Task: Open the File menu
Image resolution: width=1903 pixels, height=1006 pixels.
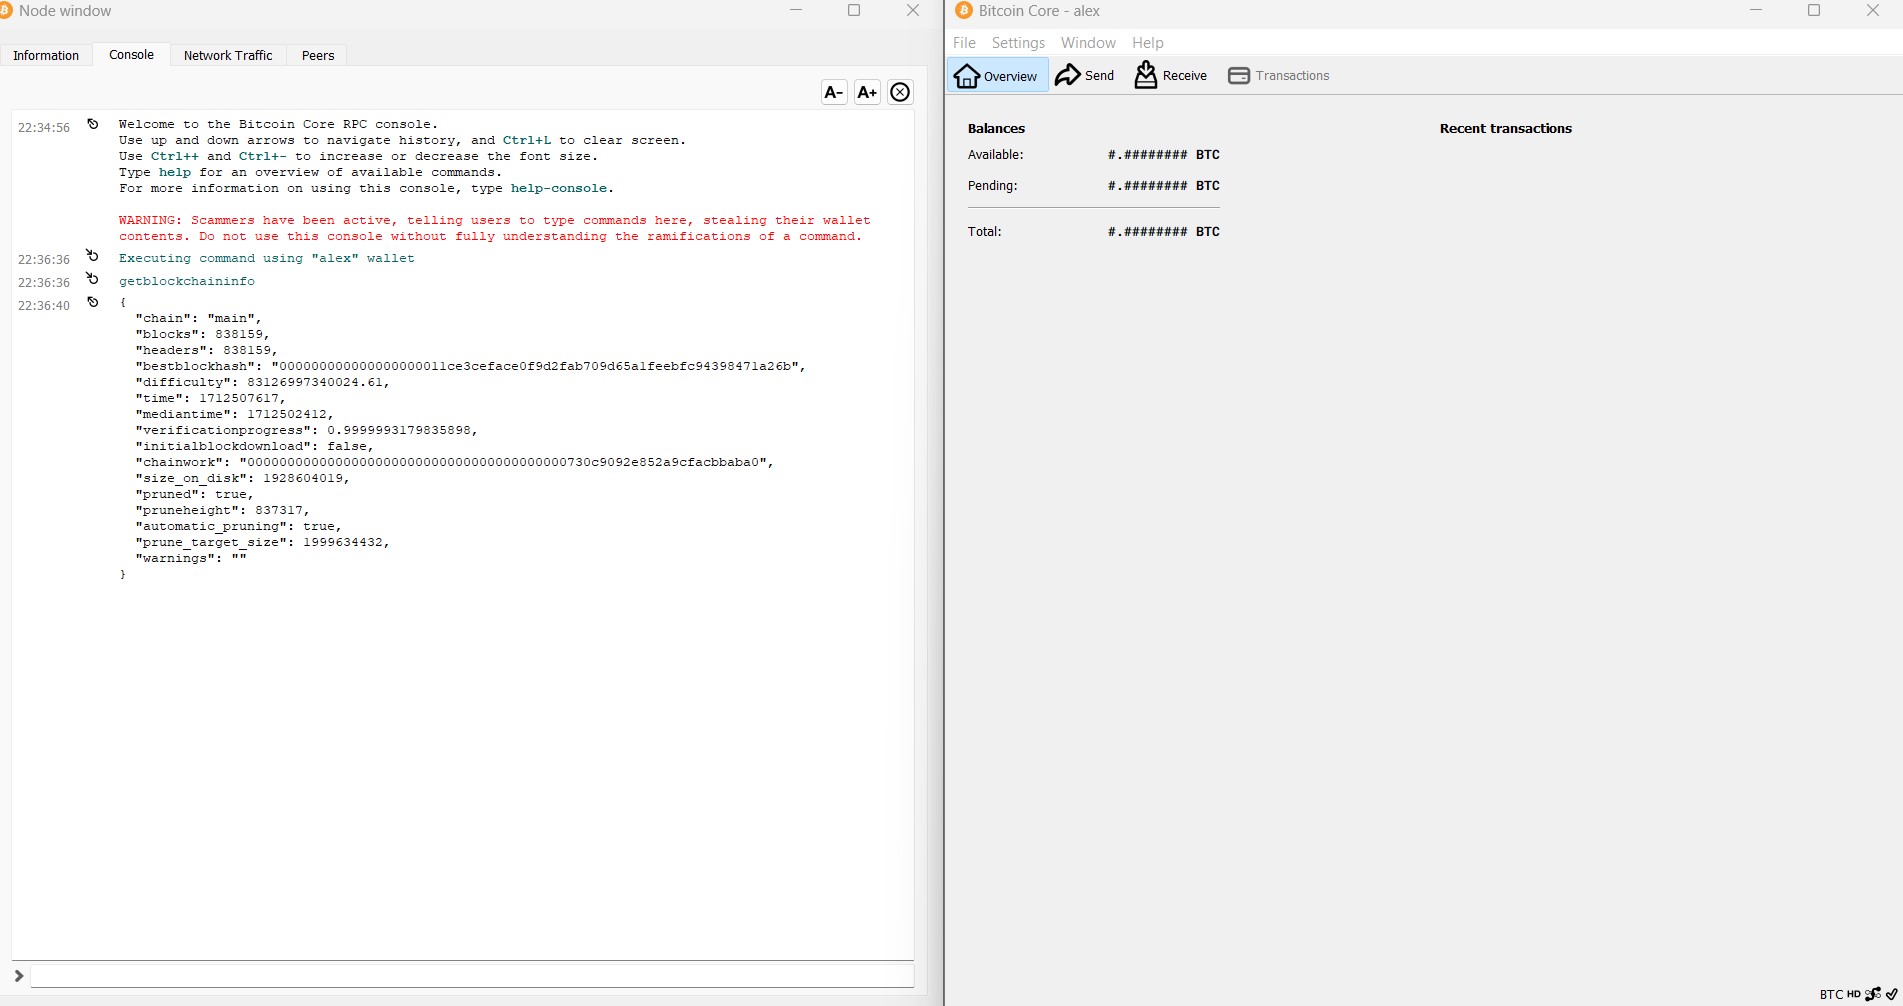Action: point(964,42)
